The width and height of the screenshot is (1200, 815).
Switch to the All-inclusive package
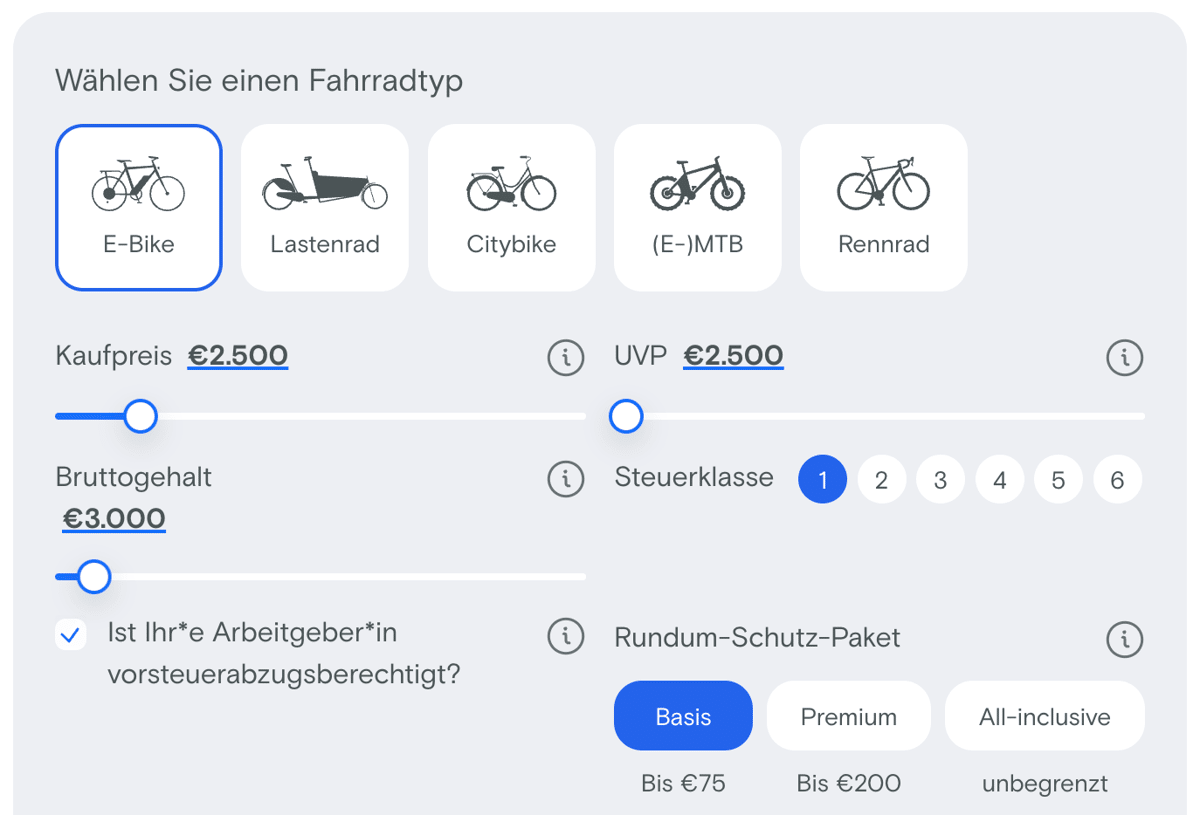(x=1044, y=715)
